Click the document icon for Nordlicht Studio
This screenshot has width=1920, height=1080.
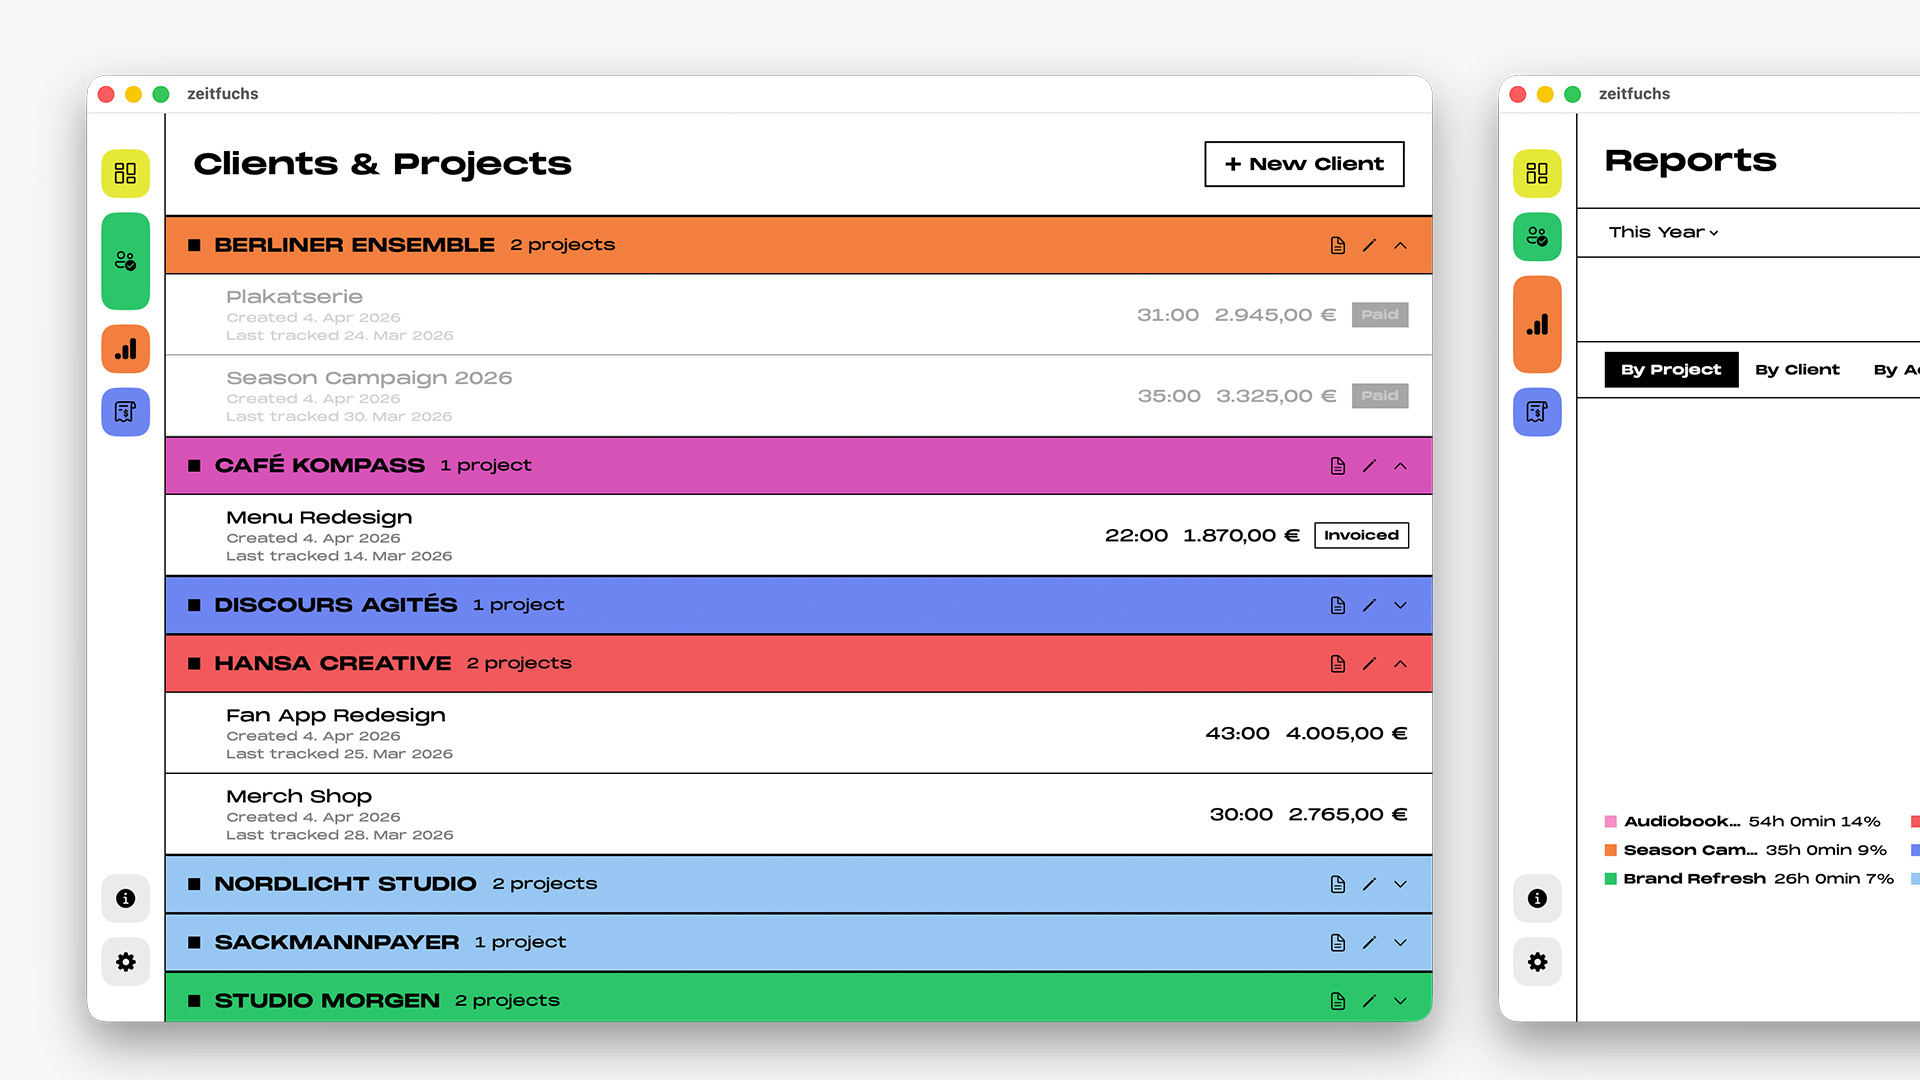[x=1337, y=884]
